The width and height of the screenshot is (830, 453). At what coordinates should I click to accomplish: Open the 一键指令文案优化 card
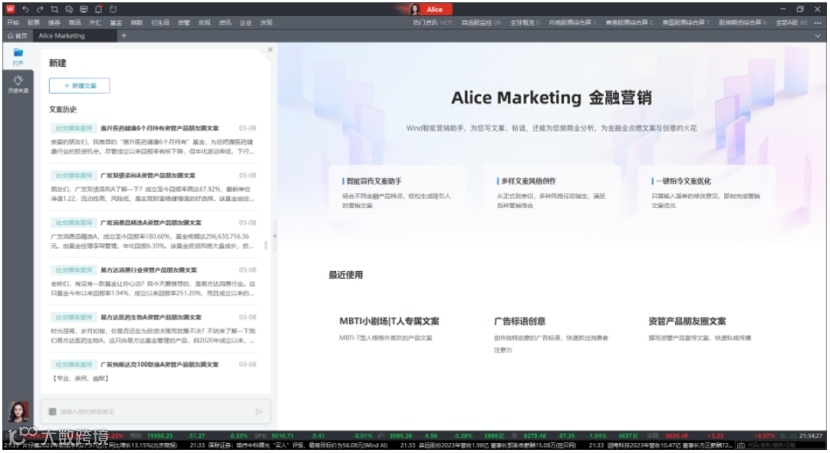(706, 193)
